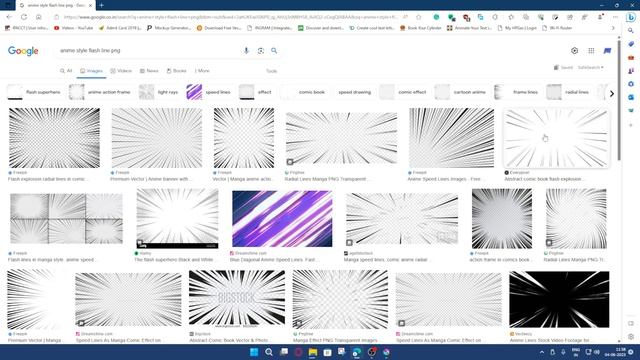Click the page vertical scrollbar
The width and height of the screenshot is (640, 360).
tap(619, 100)
